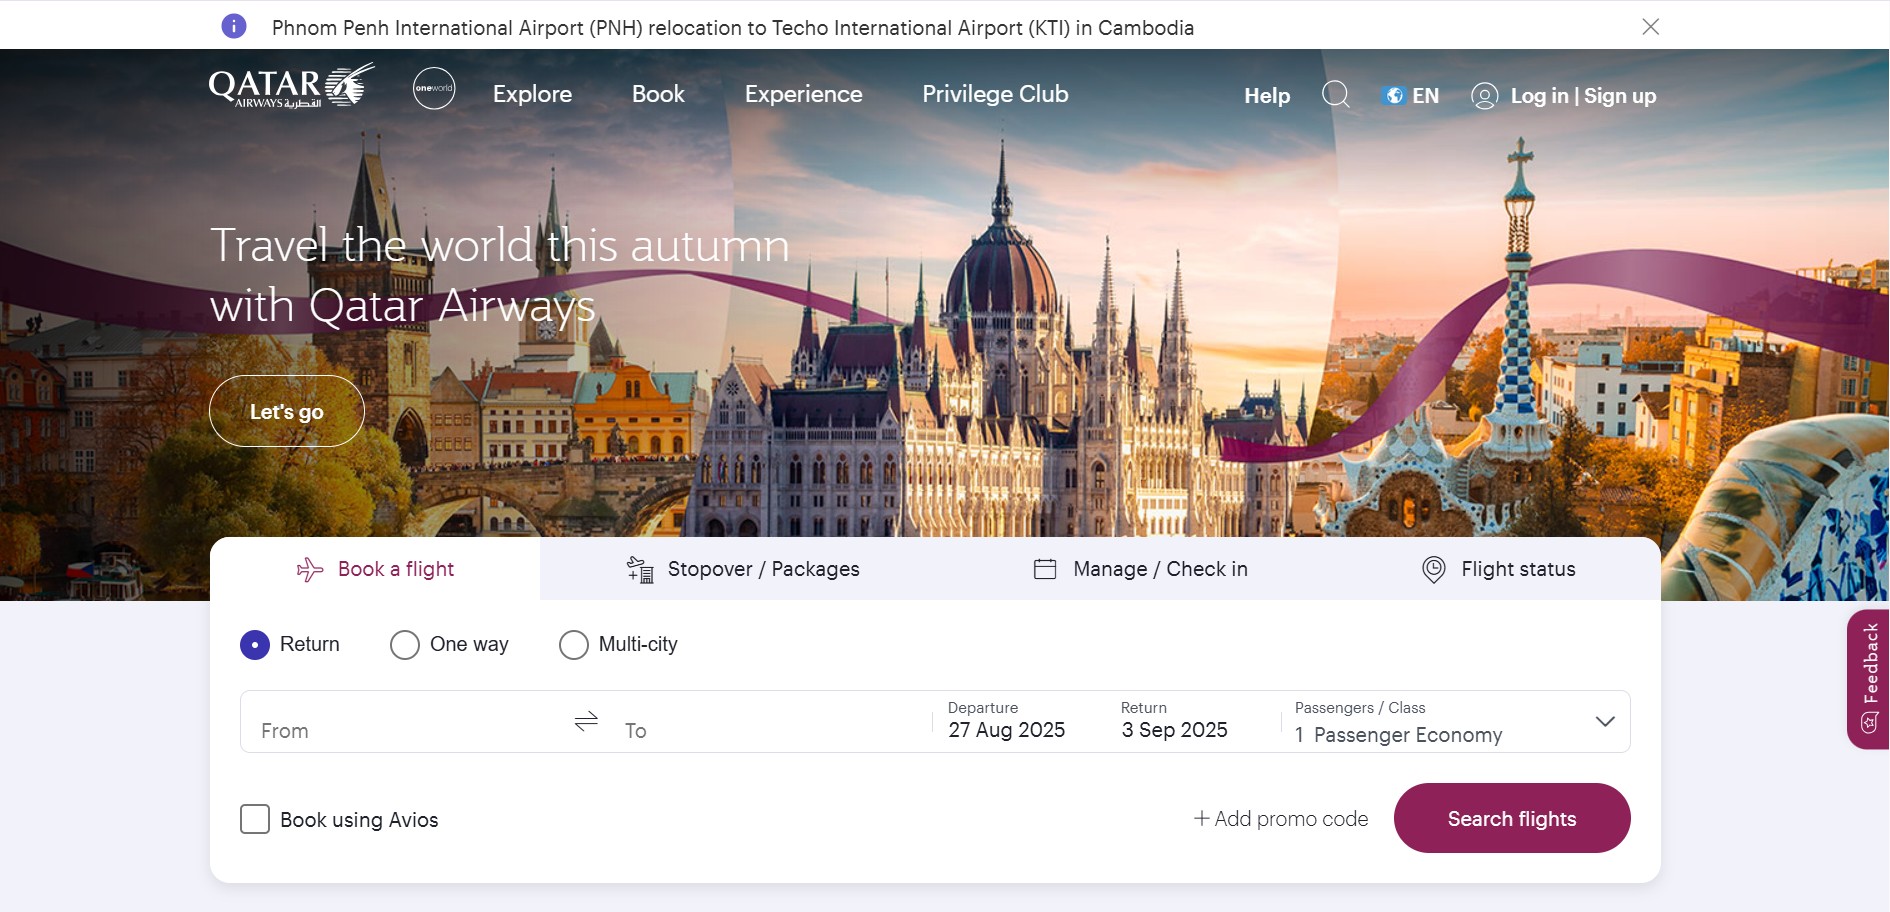The height and width of the screenshot is (912, 1890).
Task: Open the search magnifier icon
Action: coord(1335,95)
